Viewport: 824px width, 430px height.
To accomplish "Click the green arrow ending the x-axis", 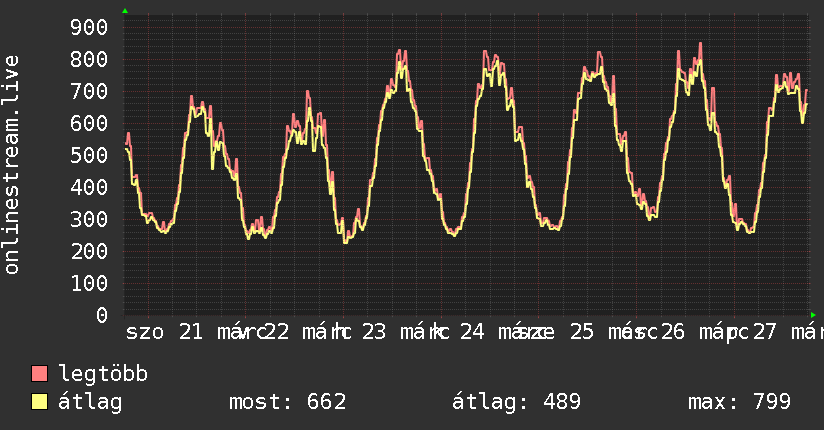I will click(x=813, y=315).
